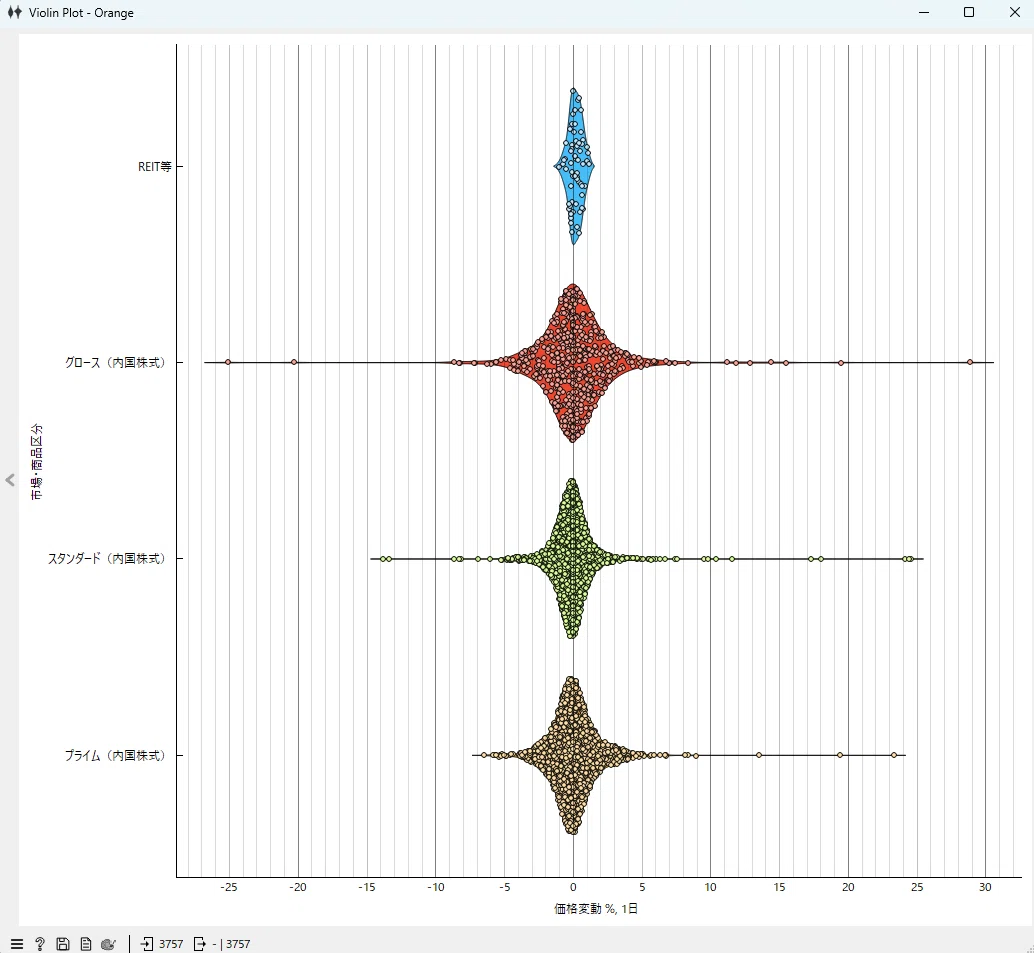Click the プライム（内国株式） label
Viewport: 1034px width, 953px height.
tap(115, 755)
